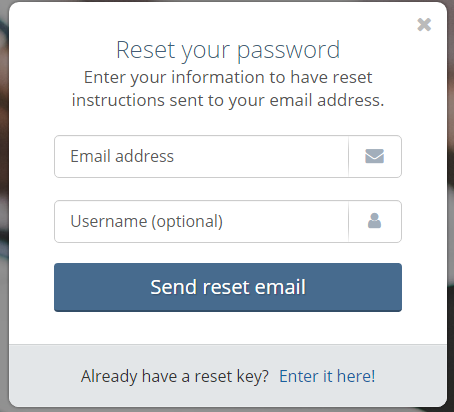The width and height of the screenshot is (454, 412).
Task: Click the gray footer bar of the dialog
Action: [228, 376]
